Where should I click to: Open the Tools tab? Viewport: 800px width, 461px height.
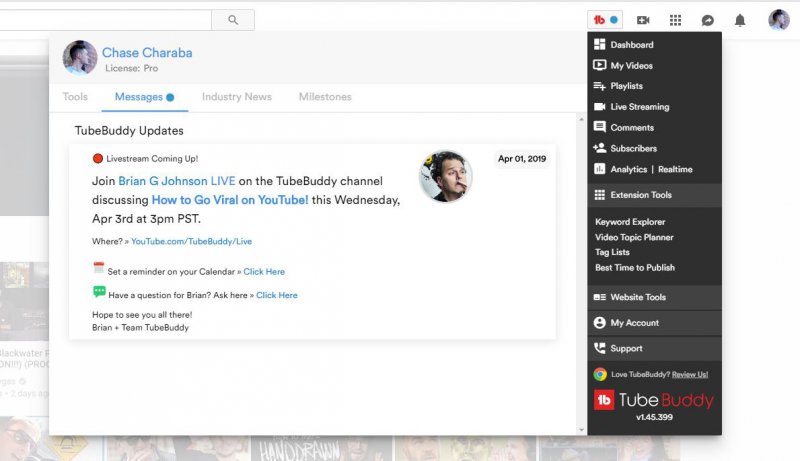tap(75, 97)
